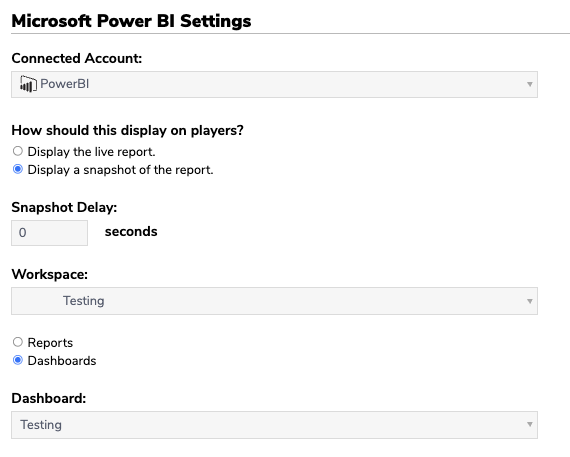The width and height of the screenshot is (570, 457).
Task: Click the Dashboards label text
Action: coord(62,361)
